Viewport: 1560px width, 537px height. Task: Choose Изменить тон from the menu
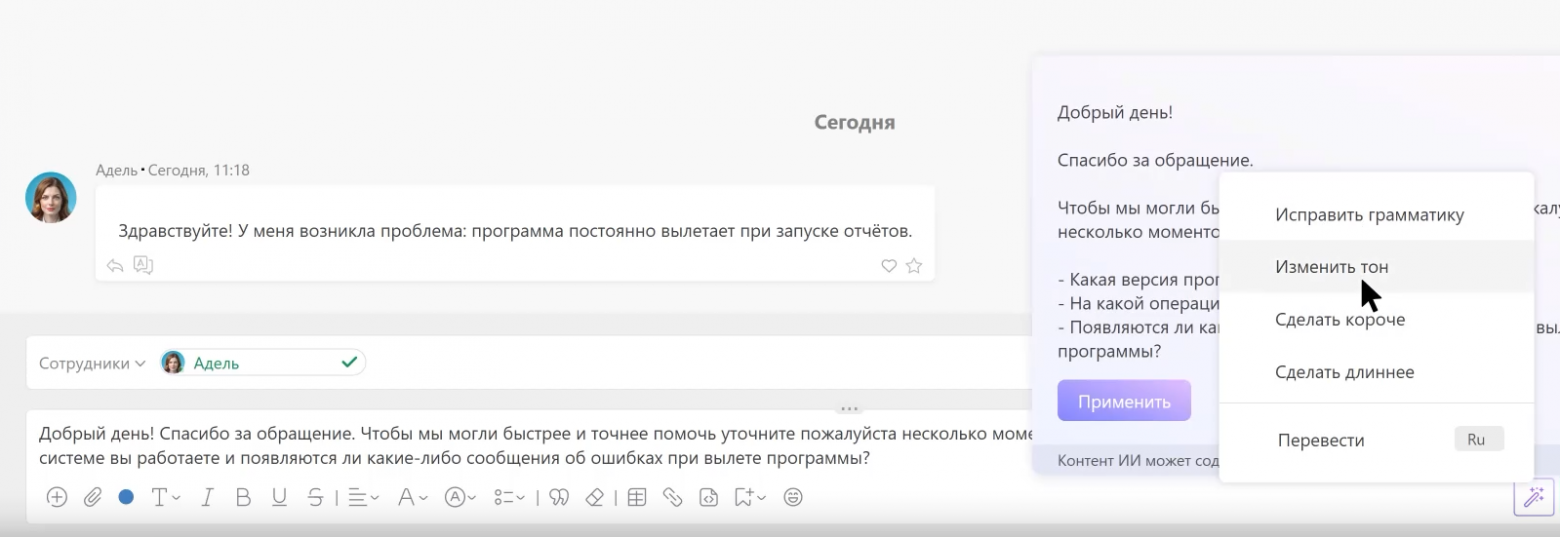[1376, 267]
